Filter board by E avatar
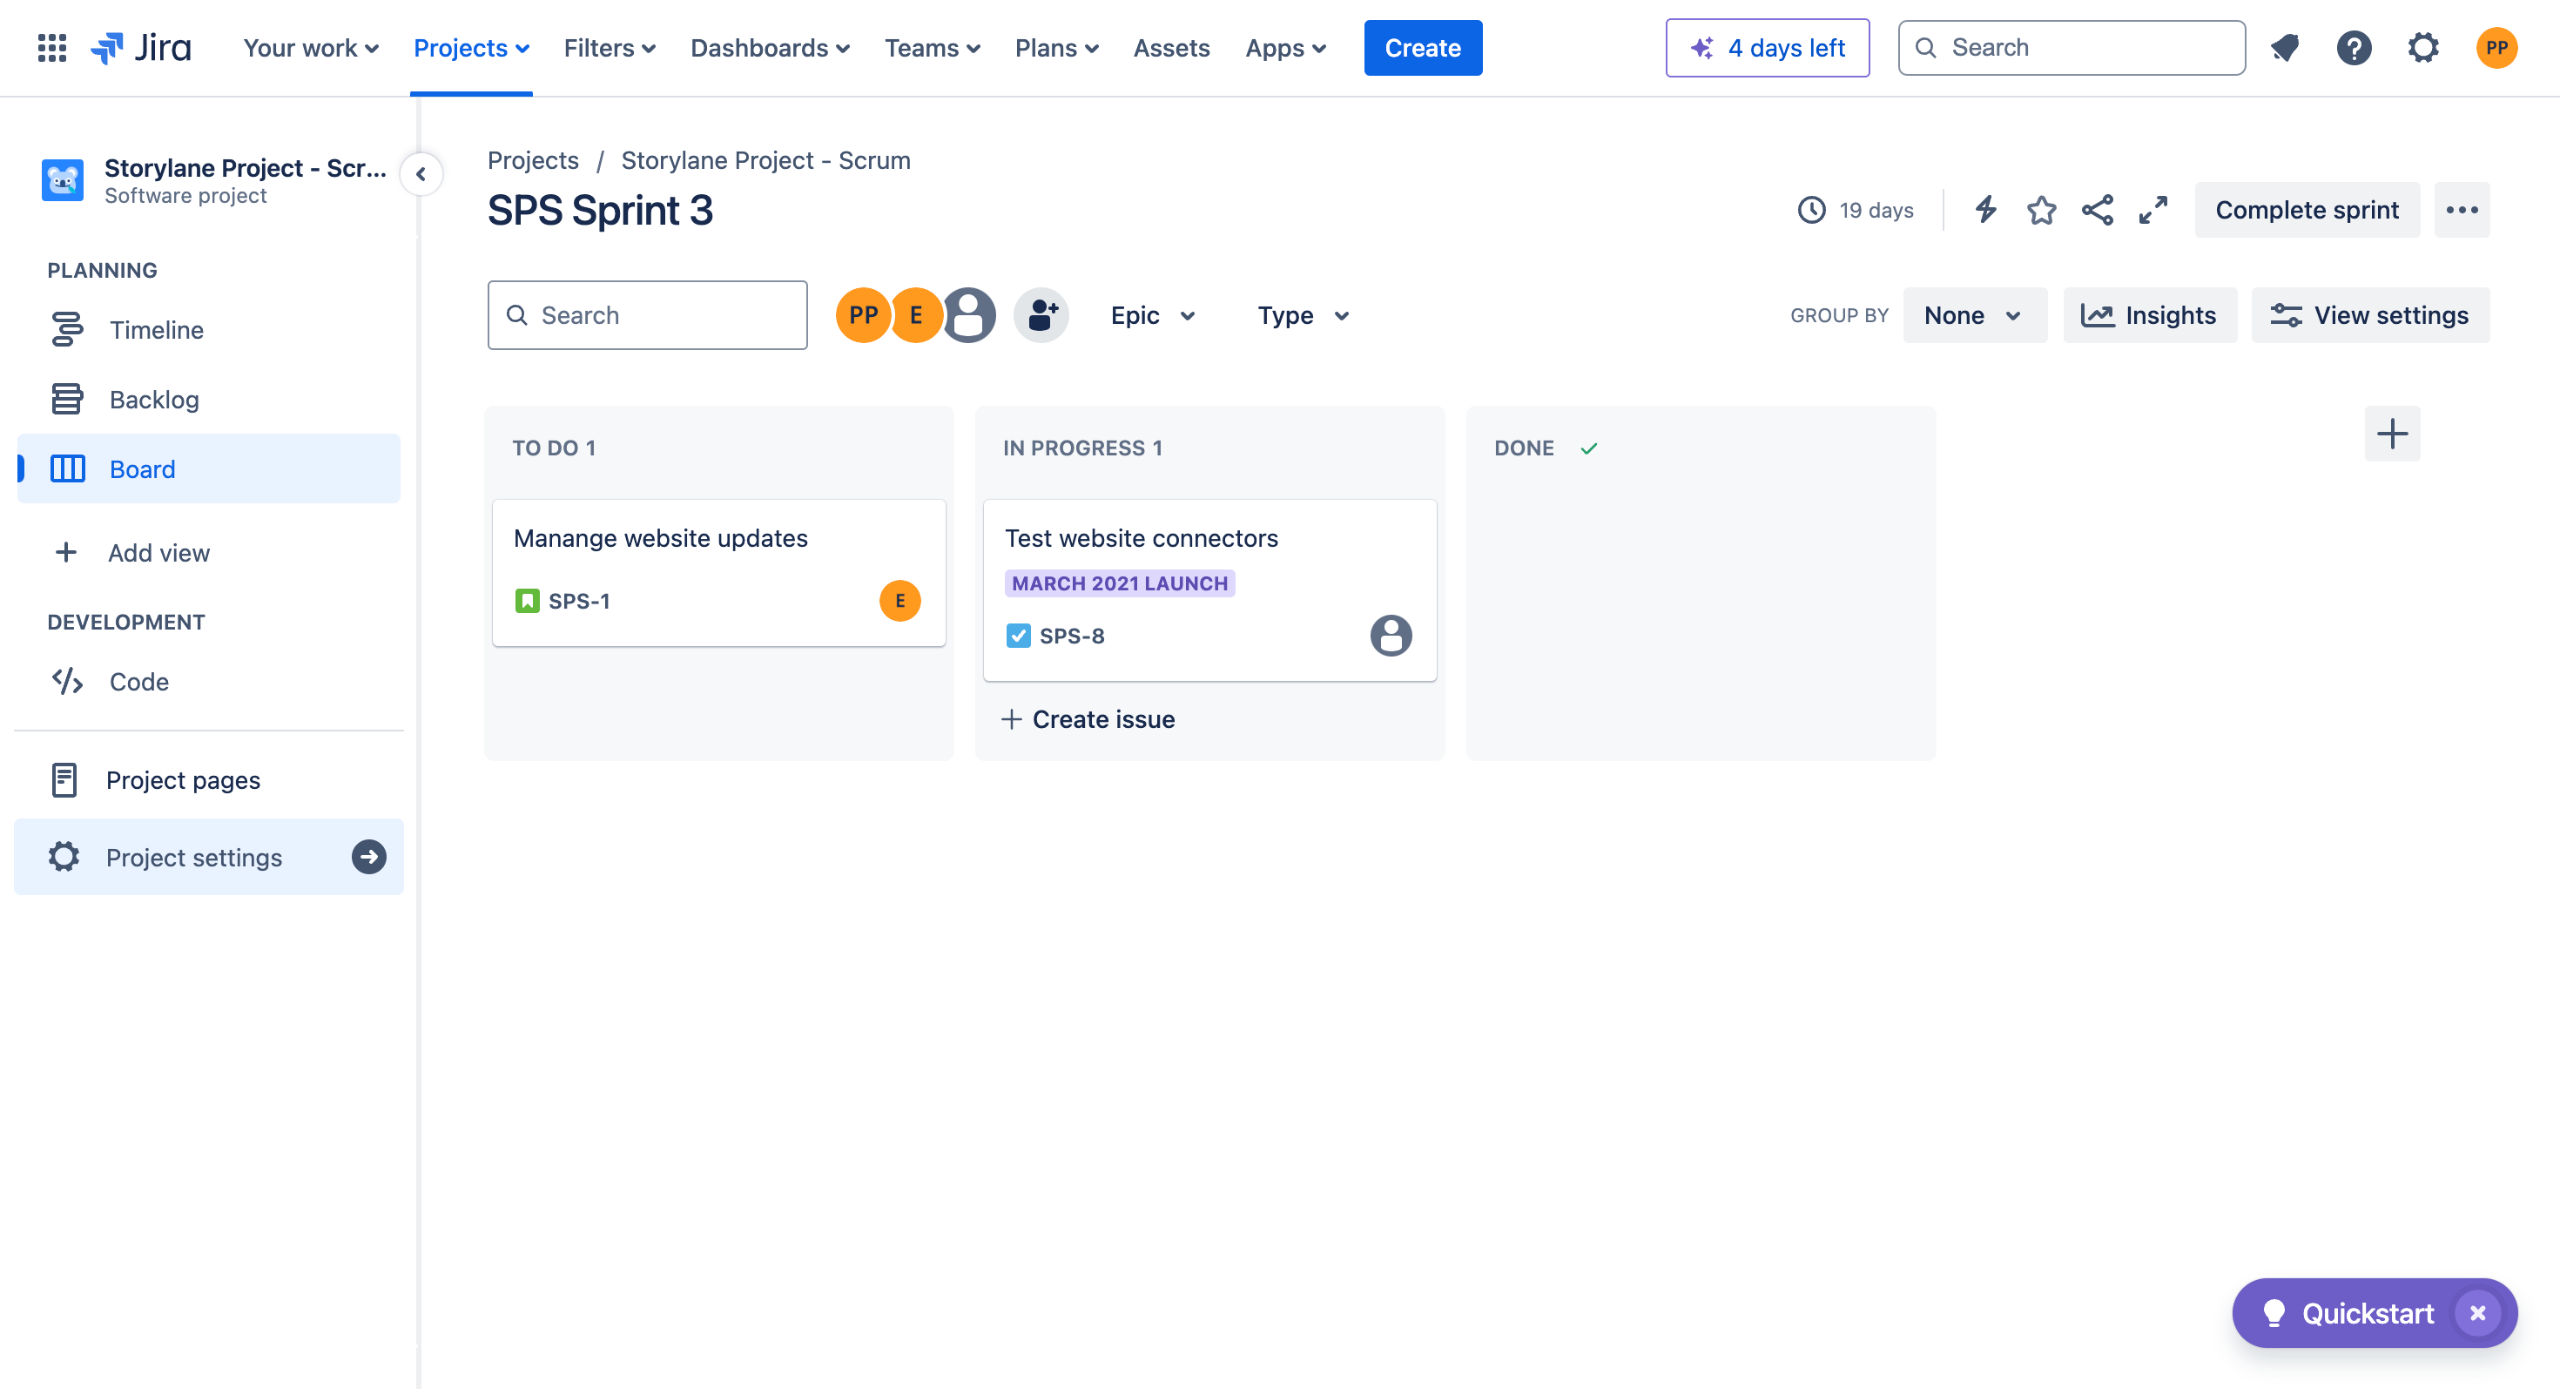The image size is (2560, 1389). tap(915, 316)
